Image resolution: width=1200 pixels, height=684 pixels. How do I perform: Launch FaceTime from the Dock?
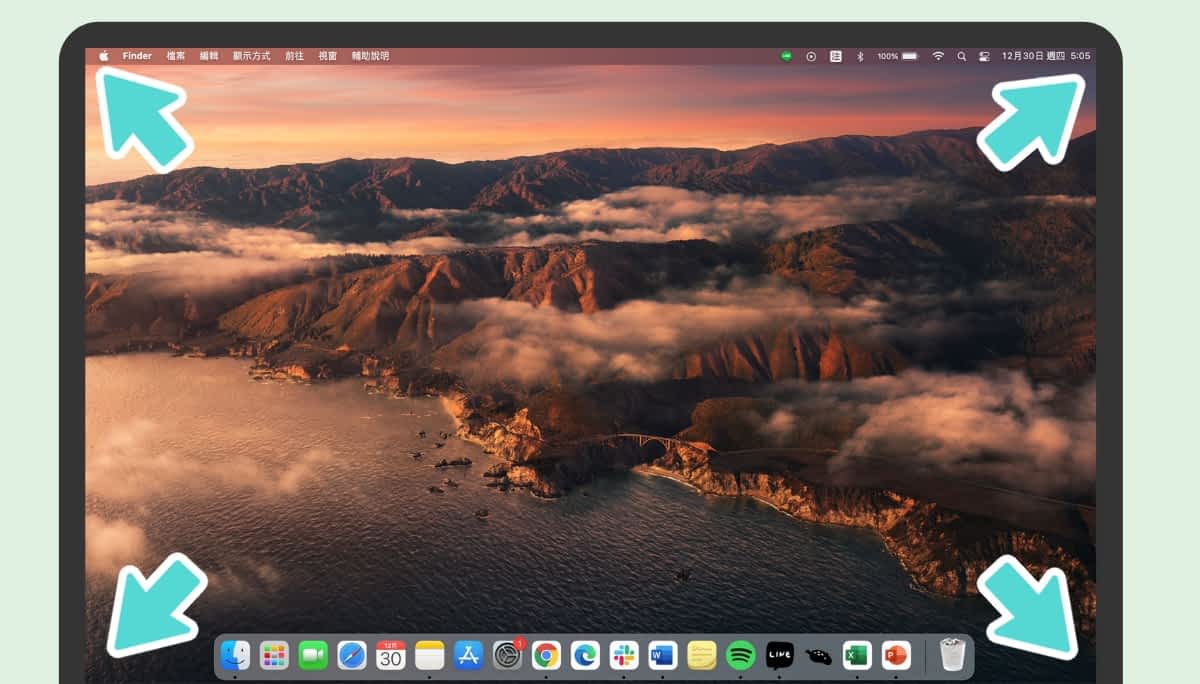[x=313, y=655]
